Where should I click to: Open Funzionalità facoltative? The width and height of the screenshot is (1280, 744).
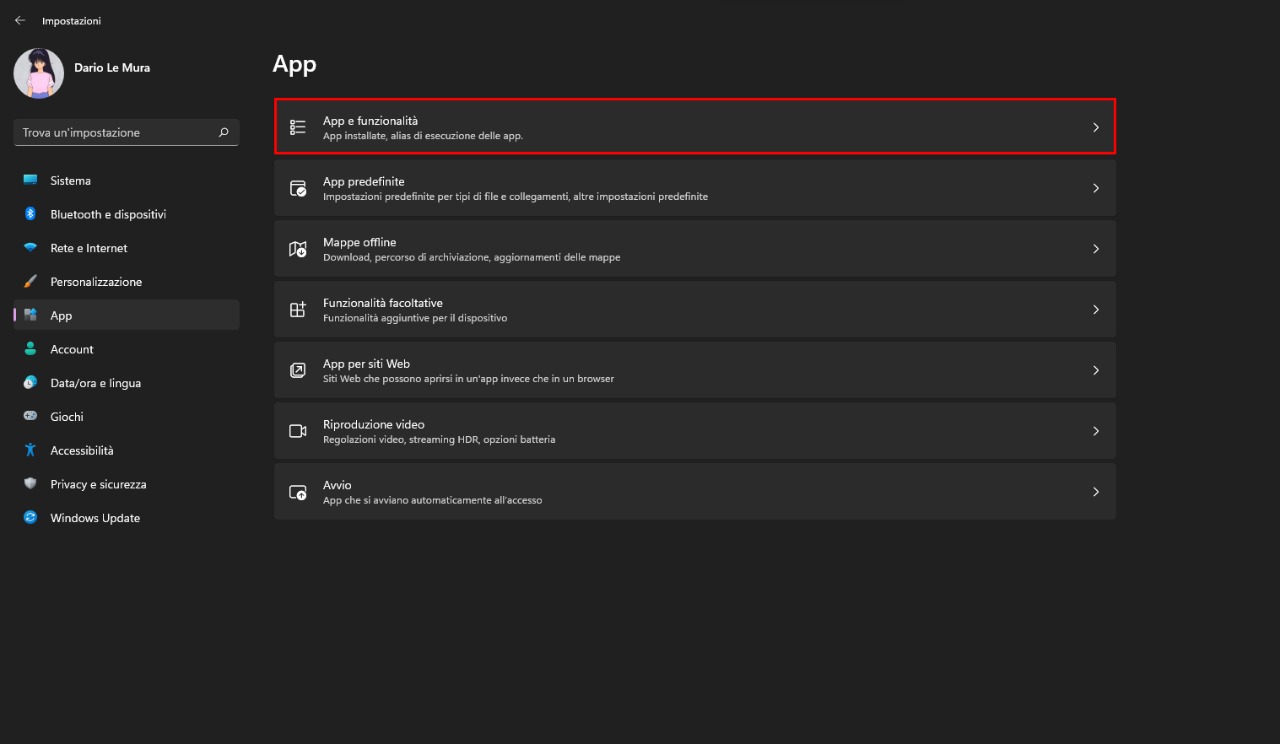(x=695, y=310)
